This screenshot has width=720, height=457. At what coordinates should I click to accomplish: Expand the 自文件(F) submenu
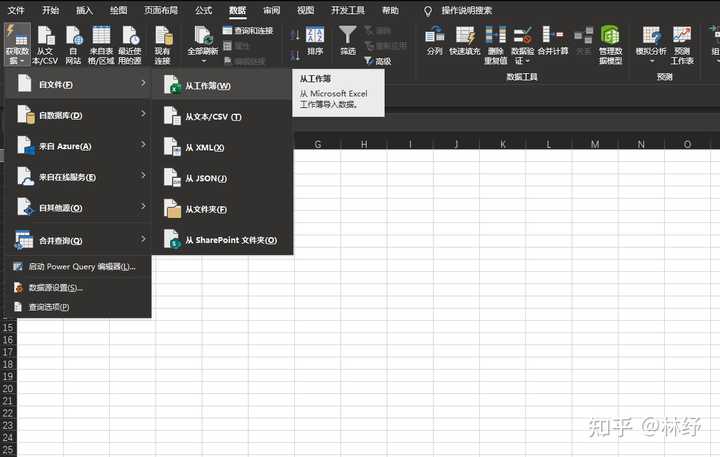pyautogui.click(x=78, y=84)
